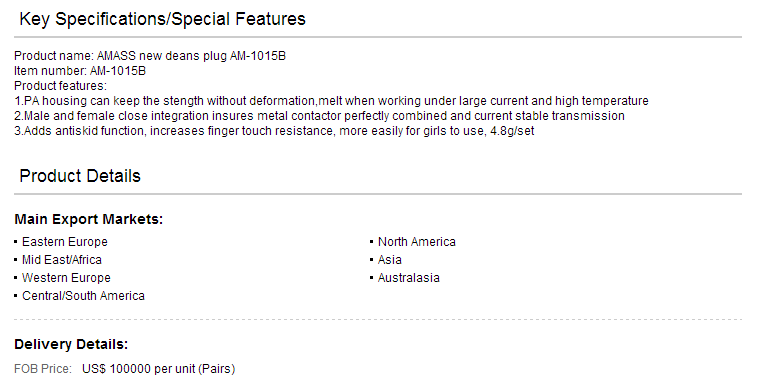778x388 pixels.
Task: Click the FOB Price label
Action: [43, 369]
